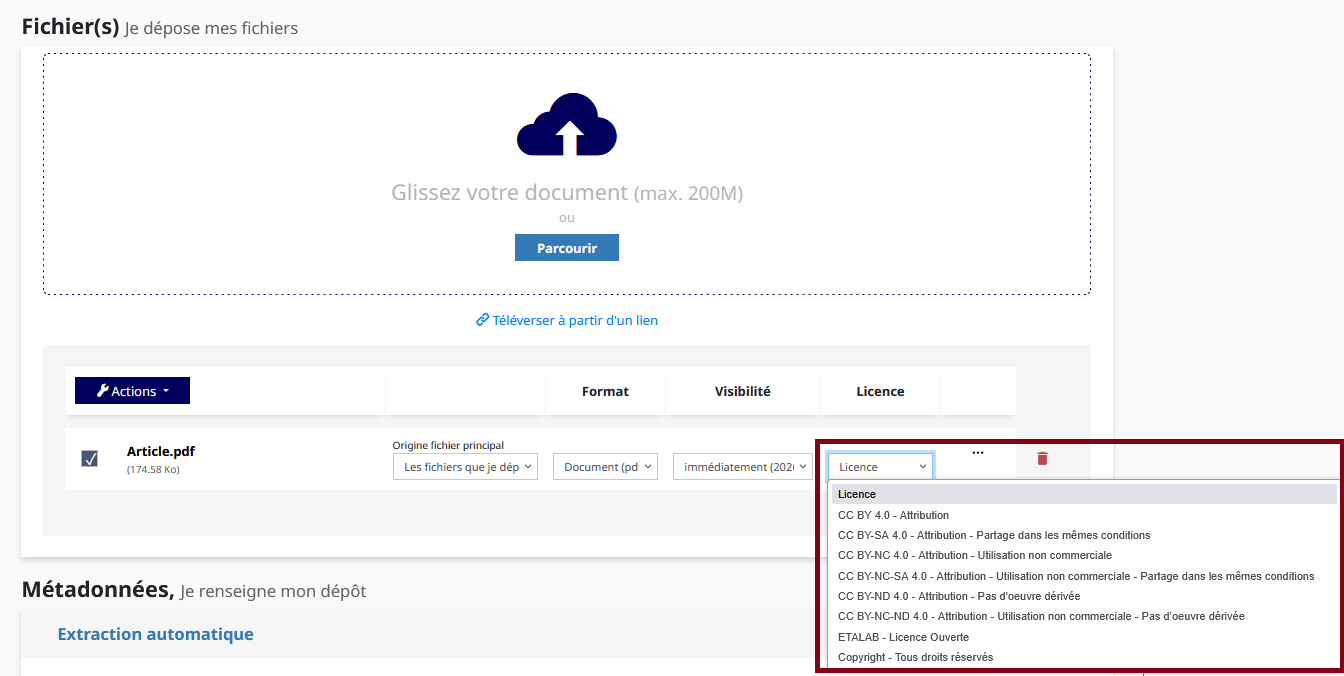Select CC BY-ND 4.0 licence option
1344x676 pixels.
(958, 596)
